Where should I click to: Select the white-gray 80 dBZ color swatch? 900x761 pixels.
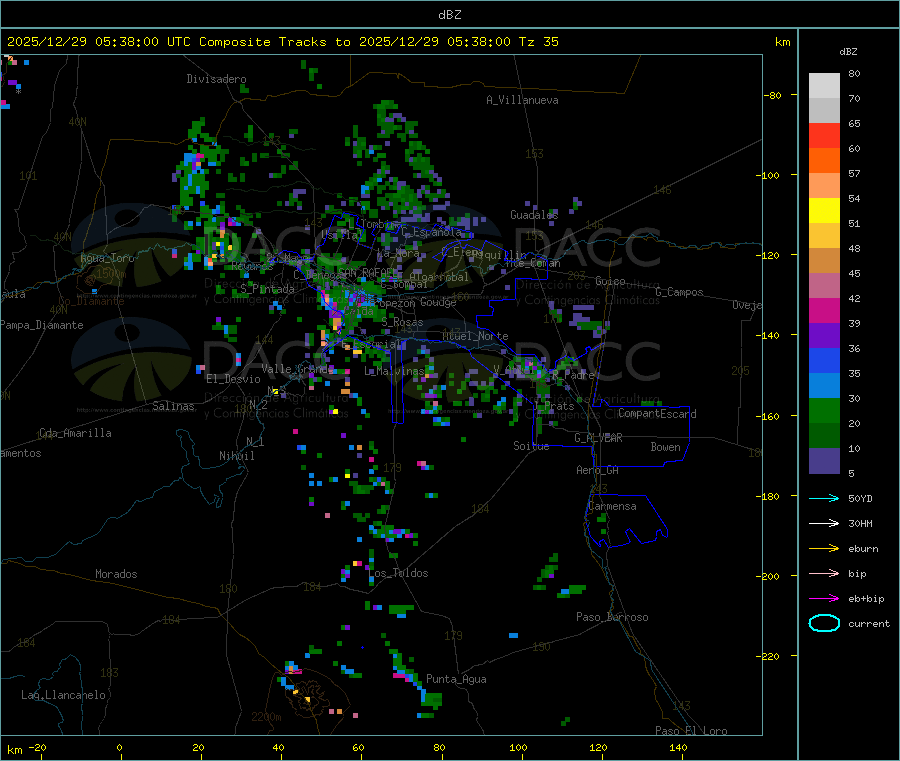coord(824,86)
